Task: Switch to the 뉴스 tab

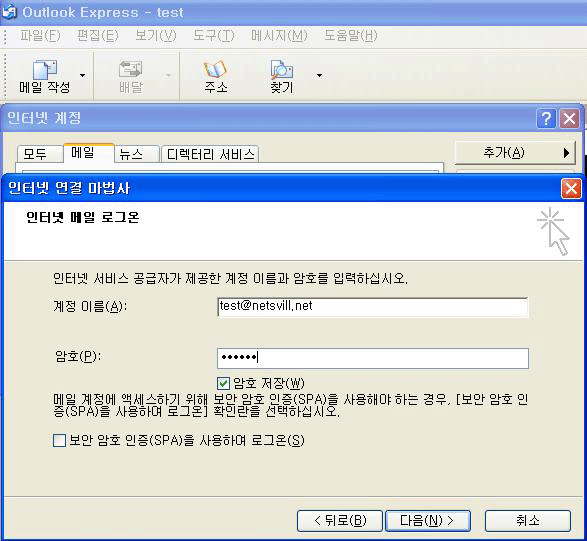Action: click(137, 154)
